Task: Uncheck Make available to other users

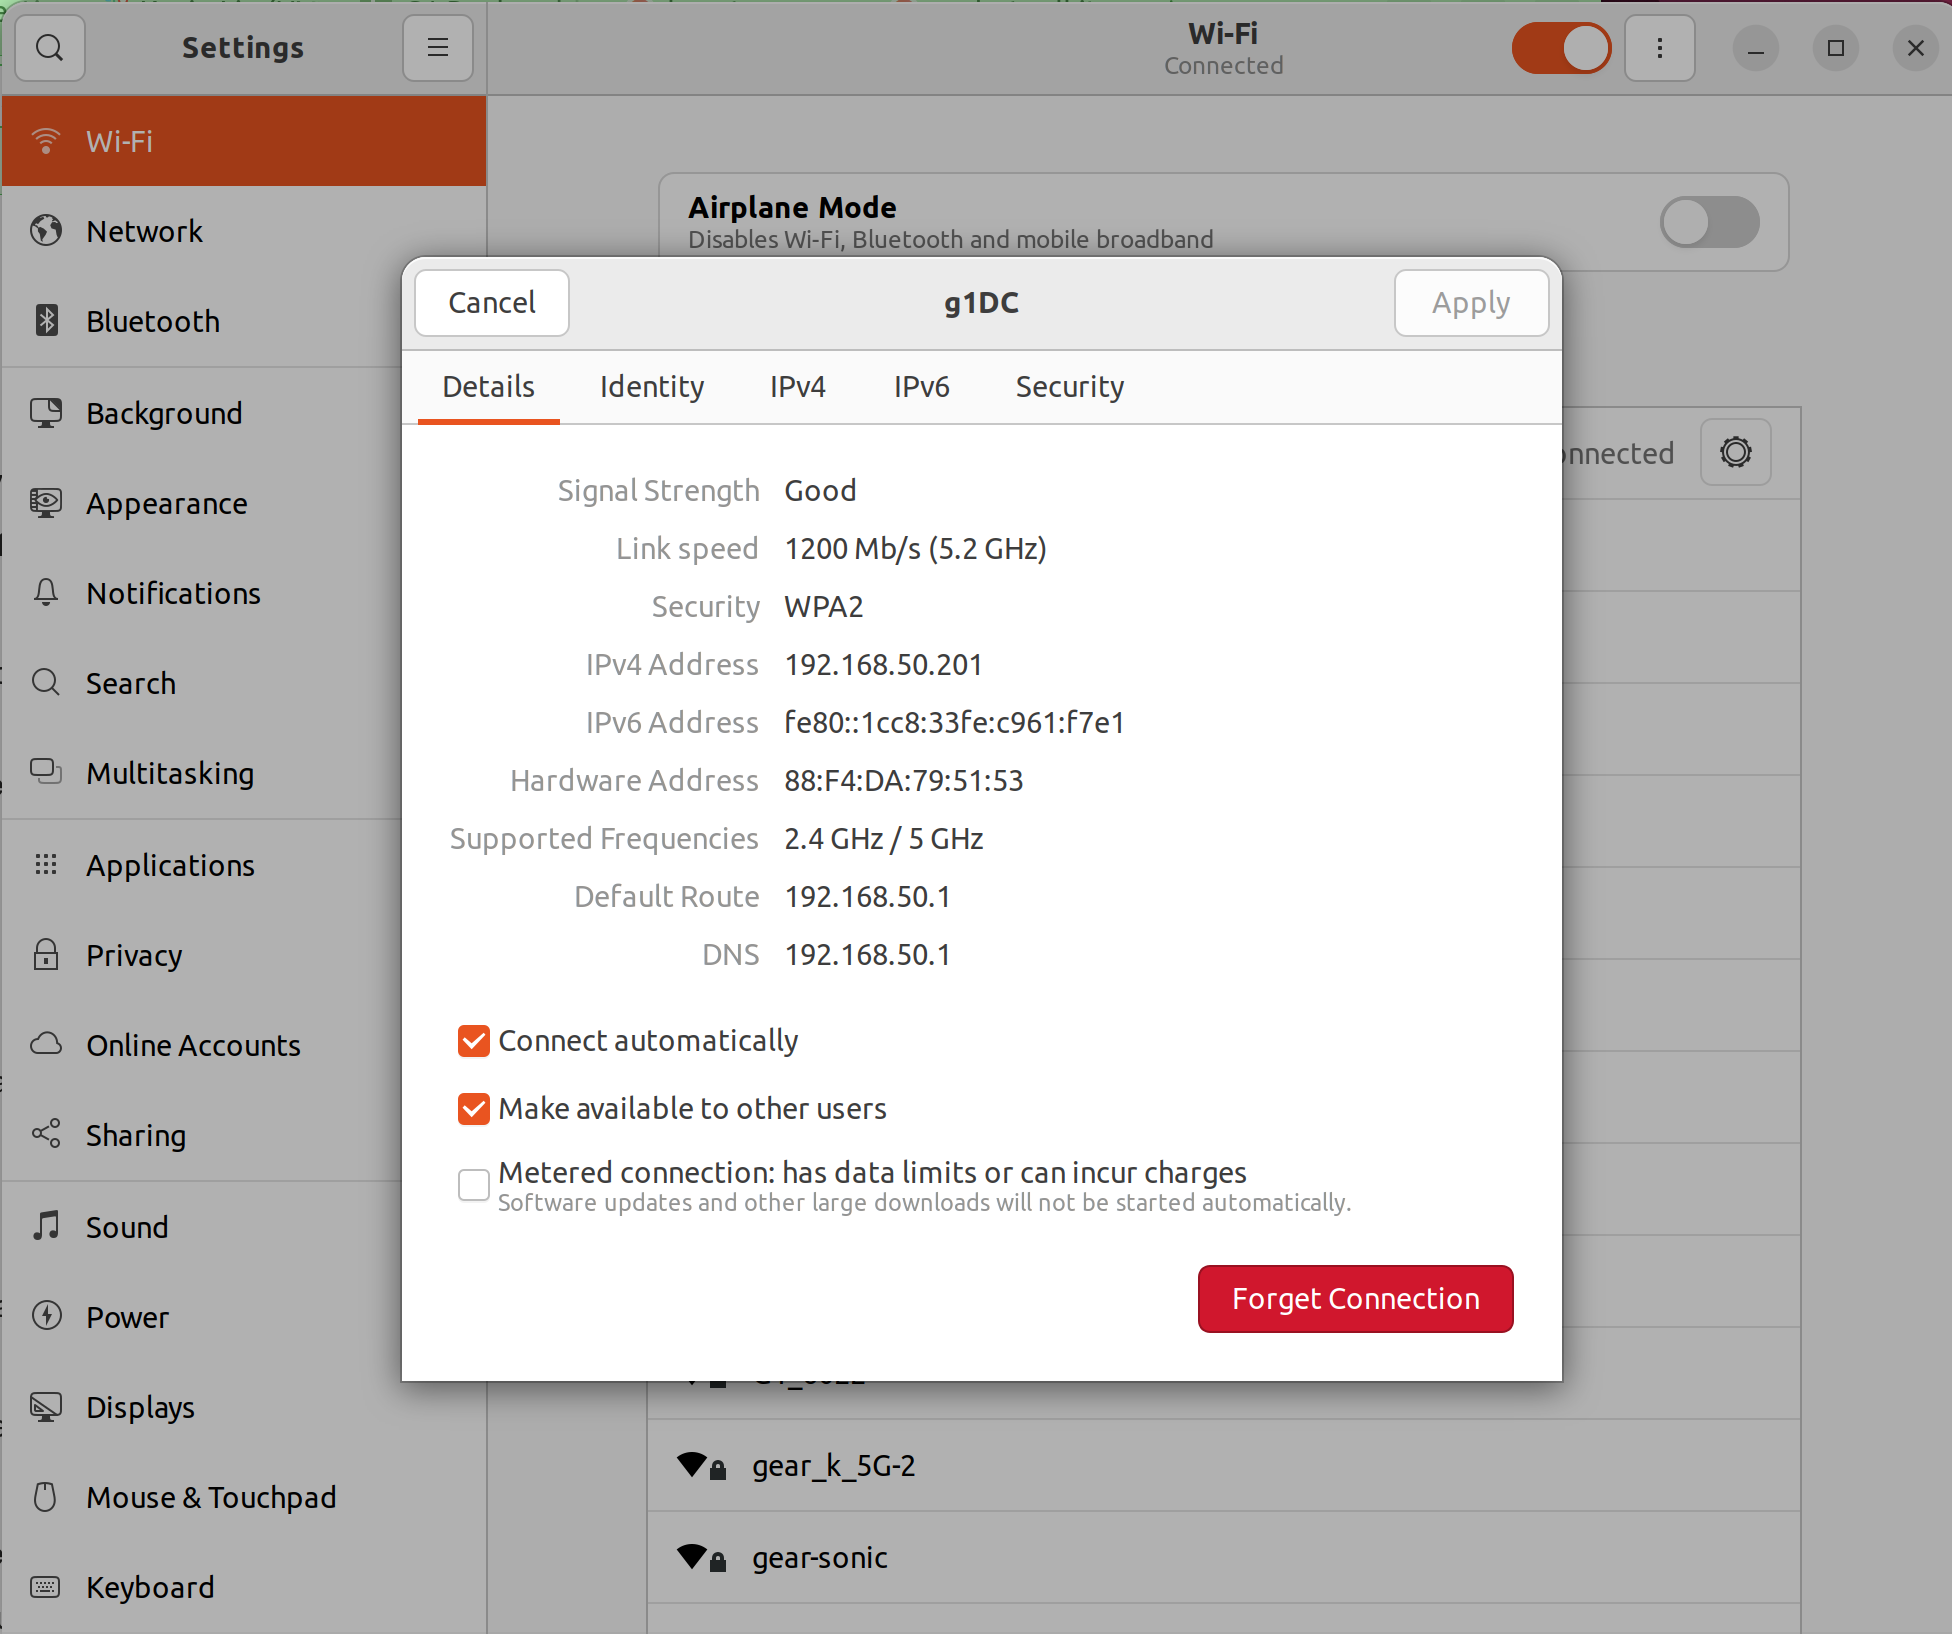Action: 474,1109
